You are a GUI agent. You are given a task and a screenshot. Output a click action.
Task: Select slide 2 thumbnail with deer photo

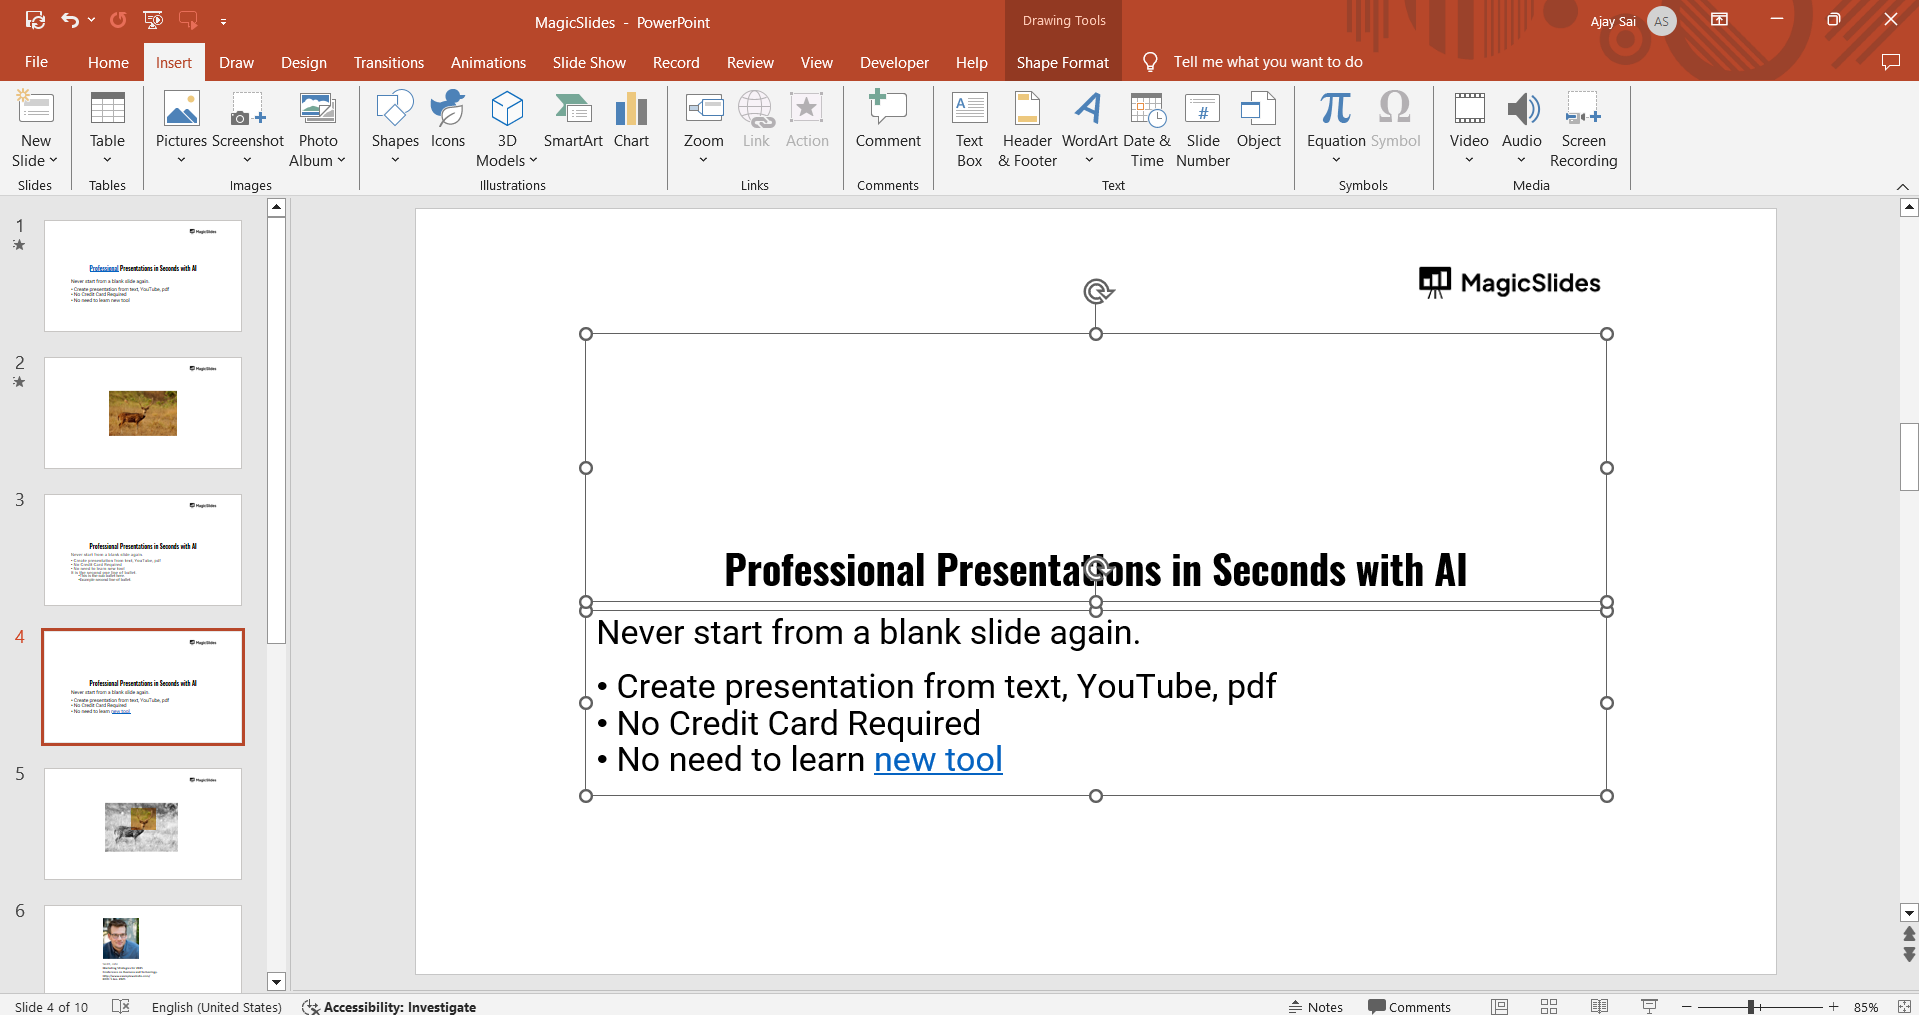tap(143, 413)
